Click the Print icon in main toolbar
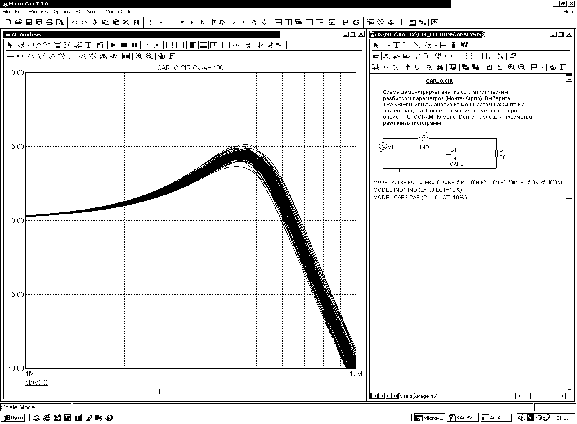 [49, 22]
